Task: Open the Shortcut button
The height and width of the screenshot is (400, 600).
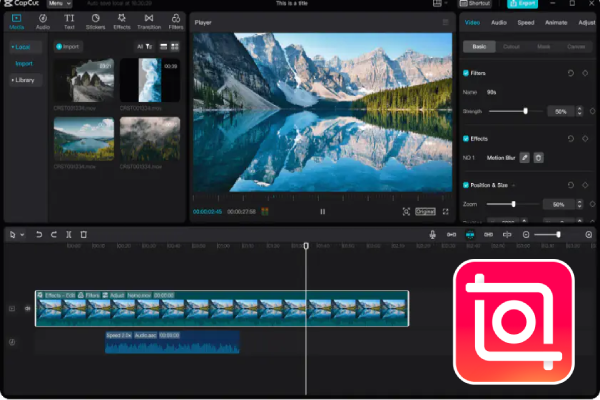Action: pyautogui.click(x=475, y=3)
